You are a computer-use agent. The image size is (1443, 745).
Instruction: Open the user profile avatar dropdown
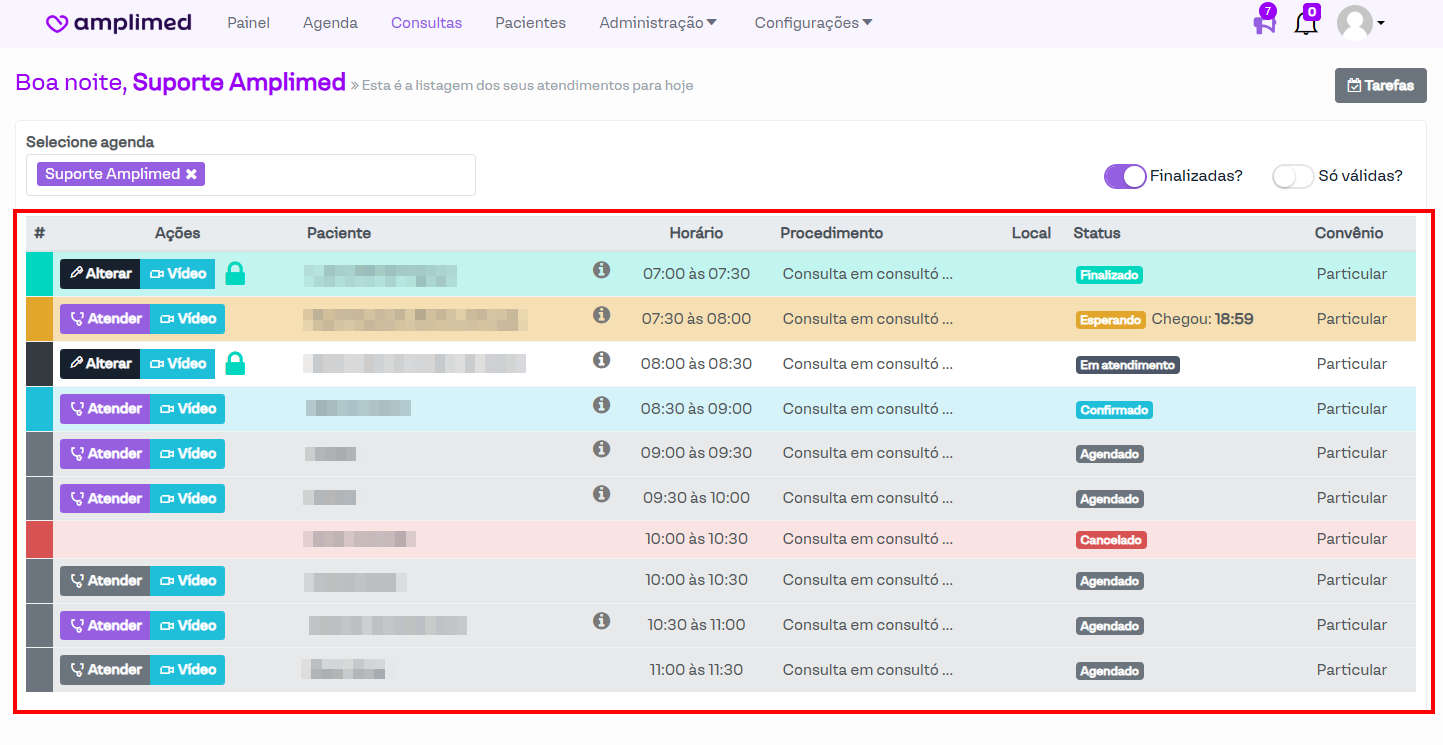[x=1360, y=23]
